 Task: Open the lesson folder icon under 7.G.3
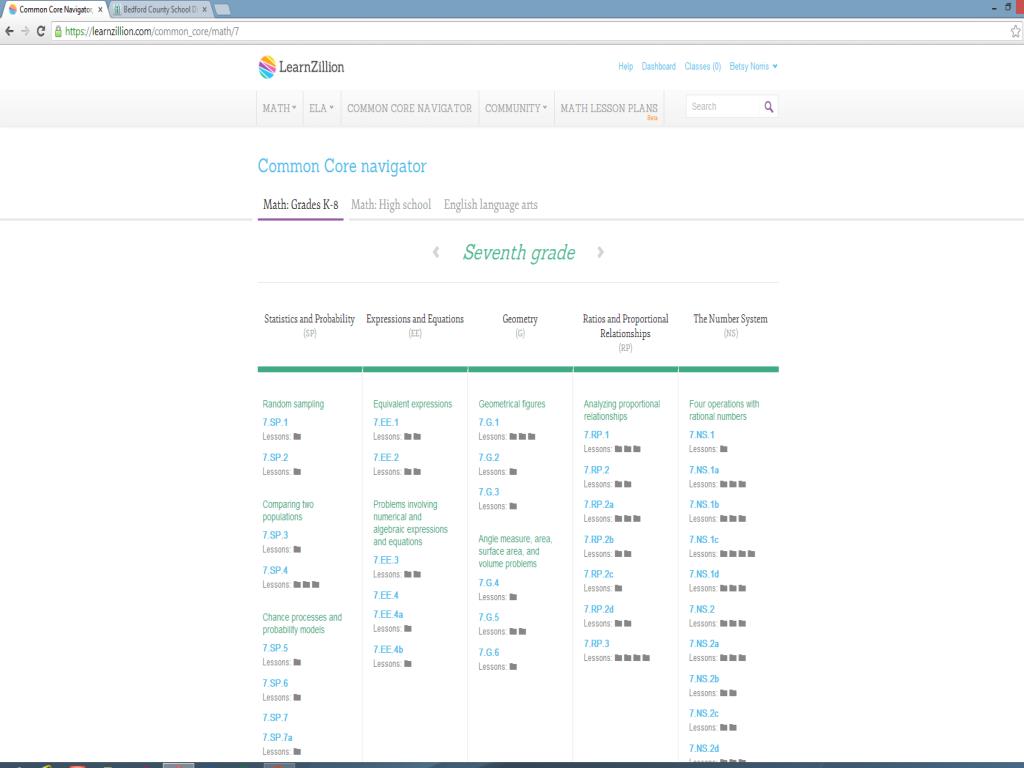point(513,506)
